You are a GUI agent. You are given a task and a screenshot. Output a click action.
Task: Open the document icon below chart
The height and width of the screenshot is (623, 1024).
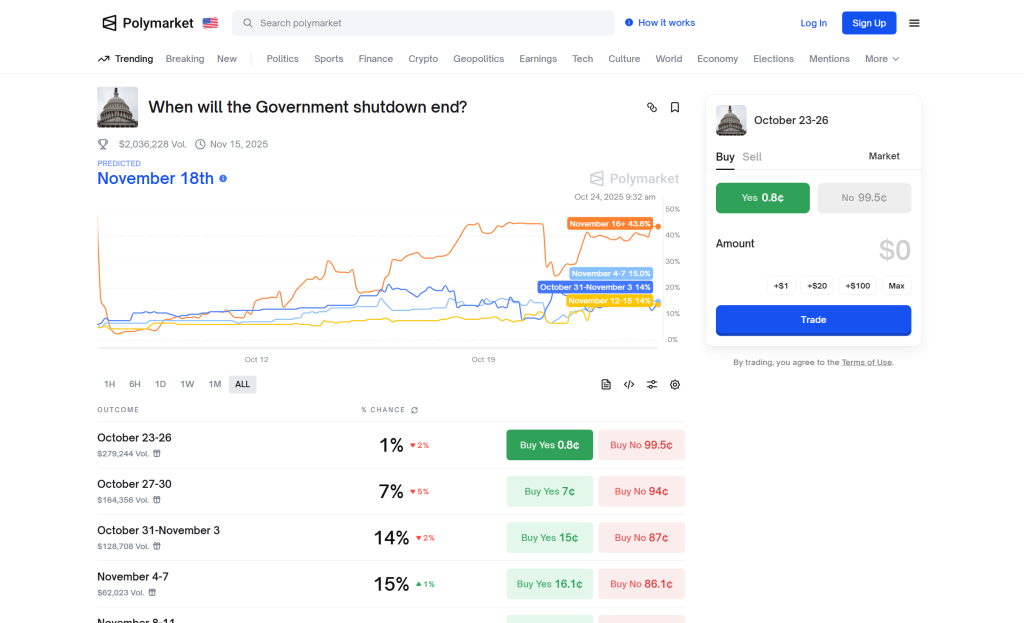pos(606,384)
